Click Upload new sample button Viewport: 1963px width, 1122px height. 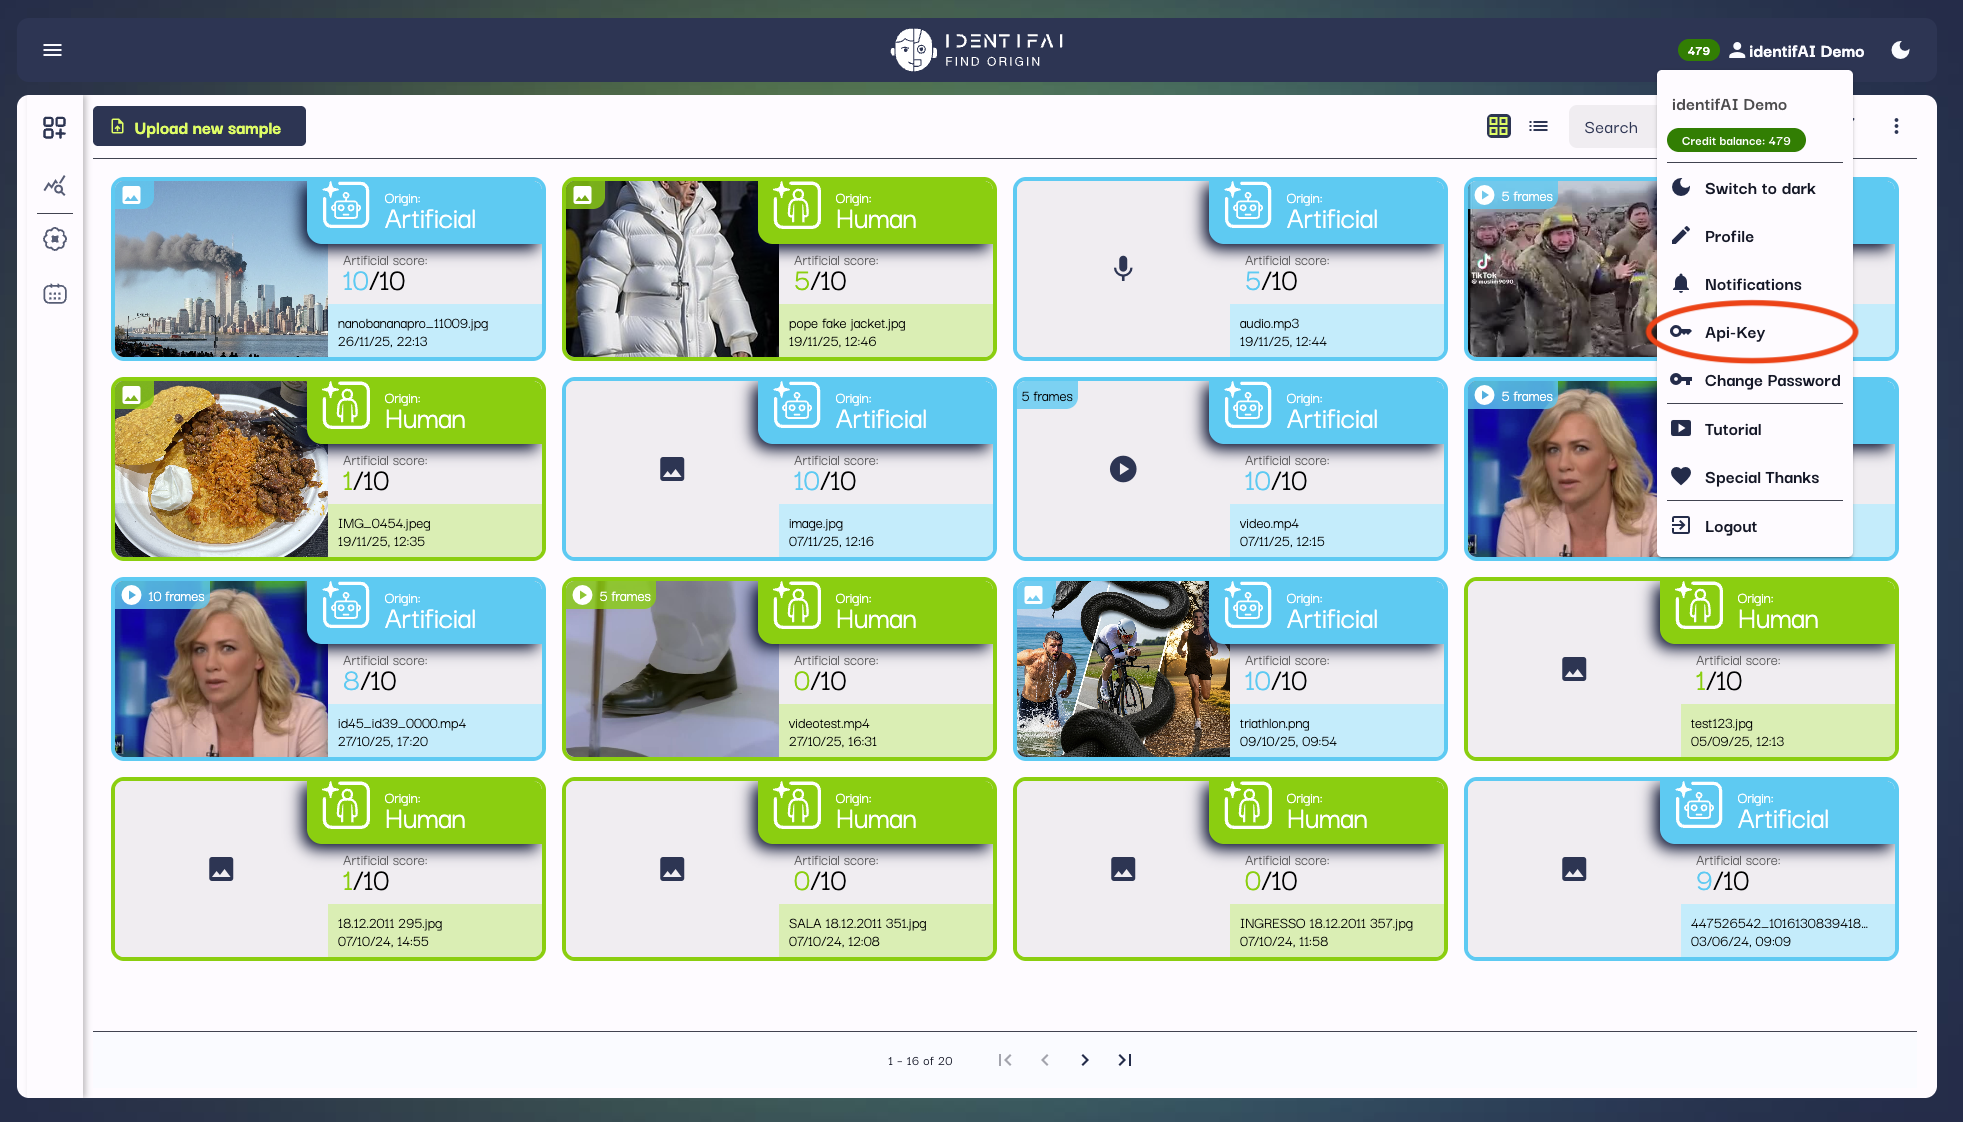tap(199, 127)
